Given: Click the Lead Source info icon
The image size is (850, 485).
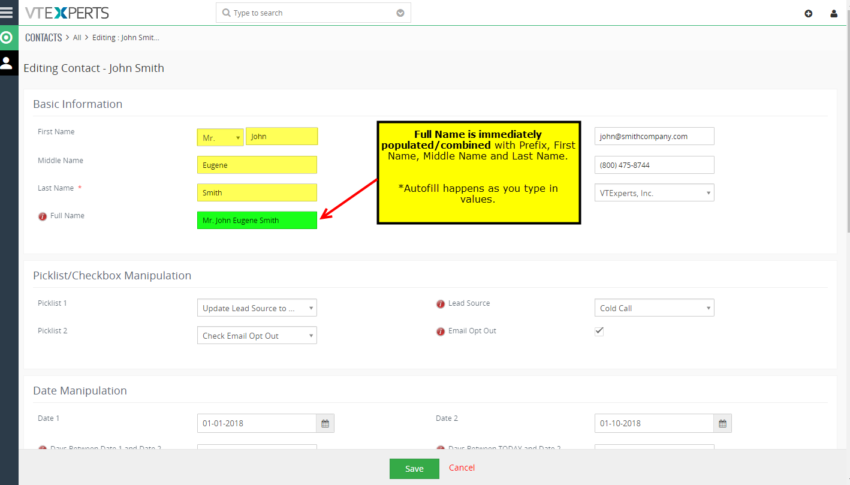Looking at the screenshot, I should tap(440, 304).
